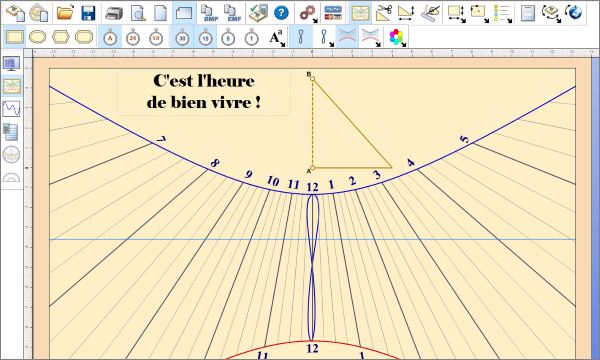
Task: Open the data tables view in sidebar
Action: pyautogui.click(x=11, y=131)
